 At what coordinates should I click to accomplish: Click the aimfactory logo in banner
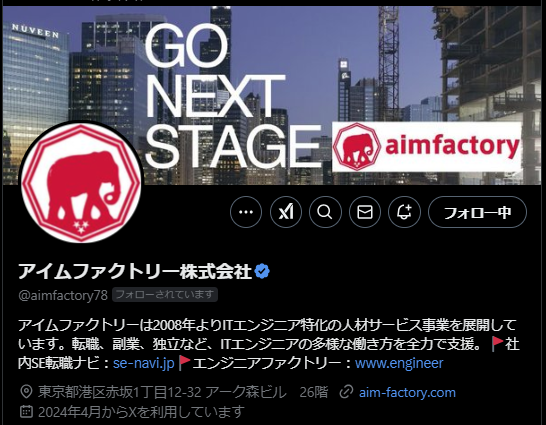click(427, 147)
